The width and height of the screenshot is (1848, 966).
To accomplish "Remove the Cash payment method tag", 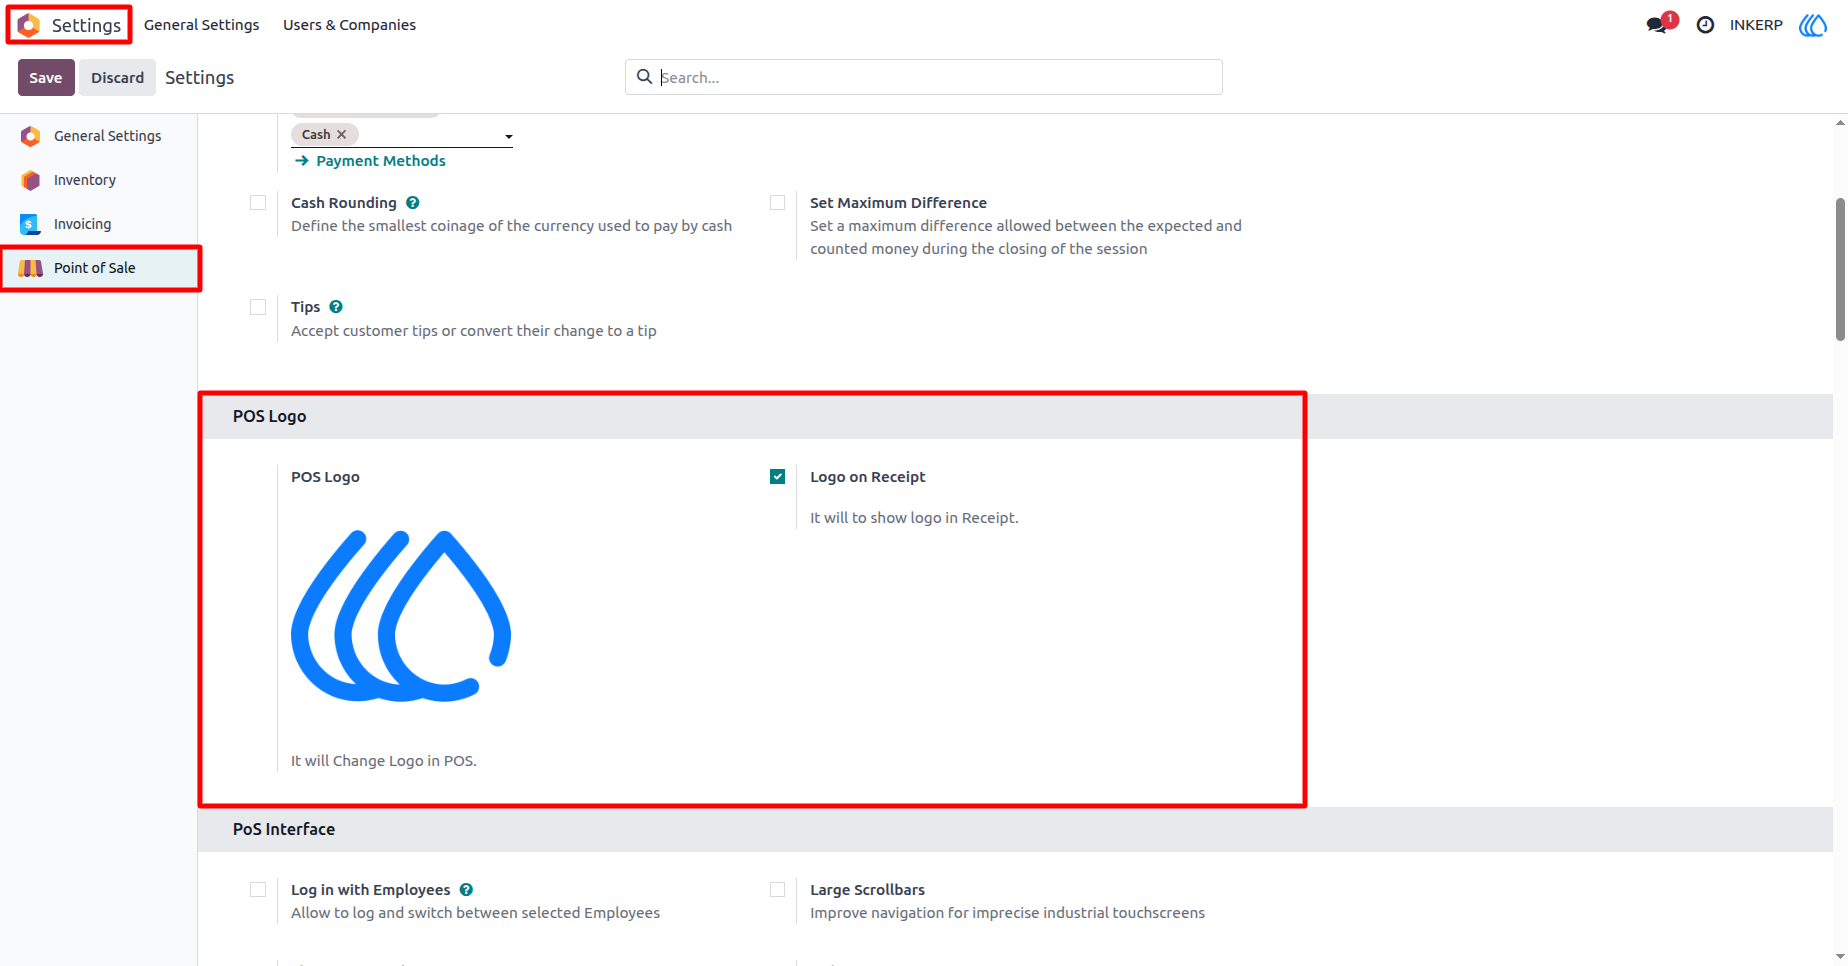I will (341, 134).
